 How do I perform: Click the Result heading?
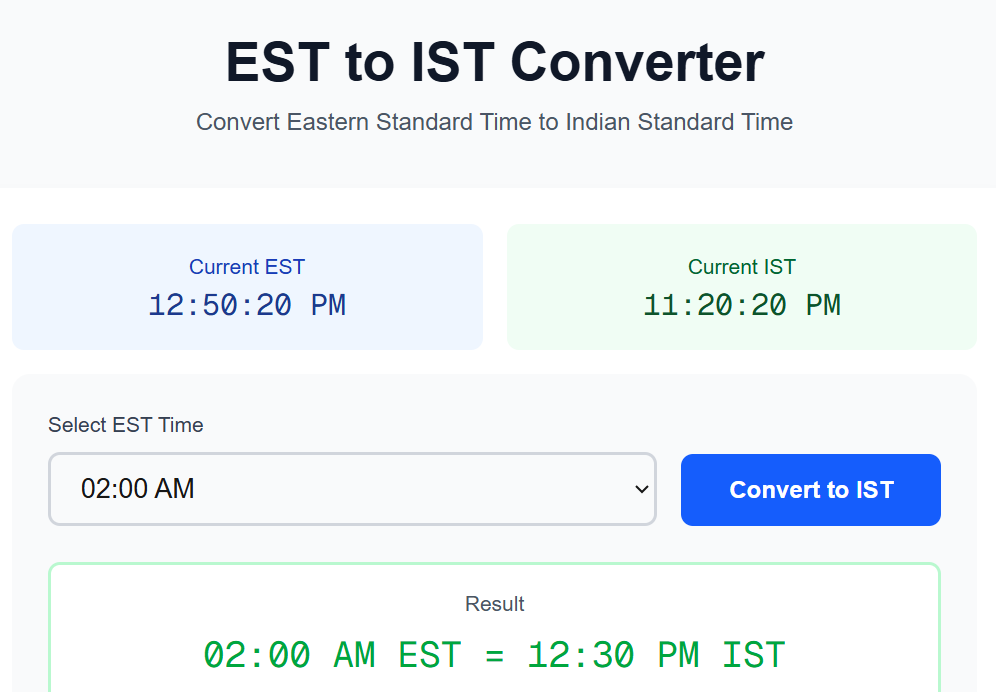coord(494,604)
